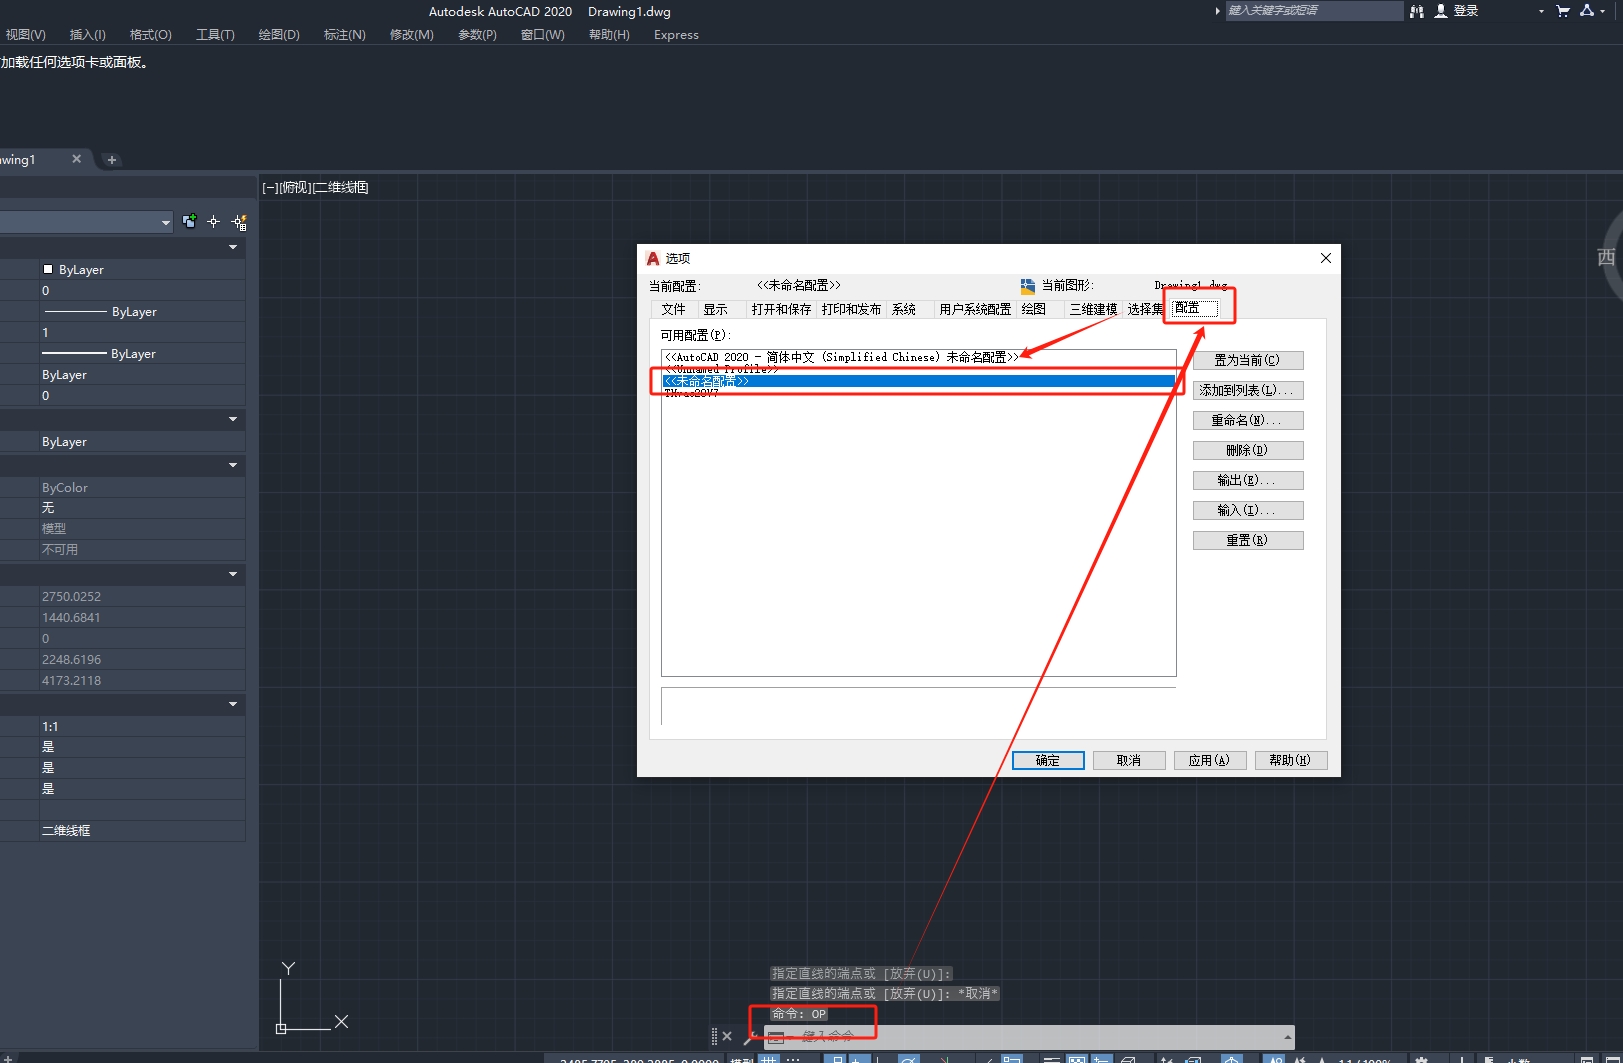
Task: Click the command line customize wrench icon
Action: tap(749, 1037)
